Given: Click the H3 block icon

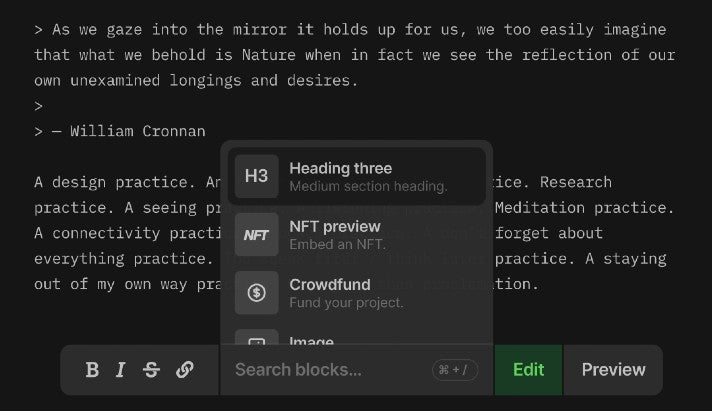Looking at the screenshot, I should click(257, 176).
